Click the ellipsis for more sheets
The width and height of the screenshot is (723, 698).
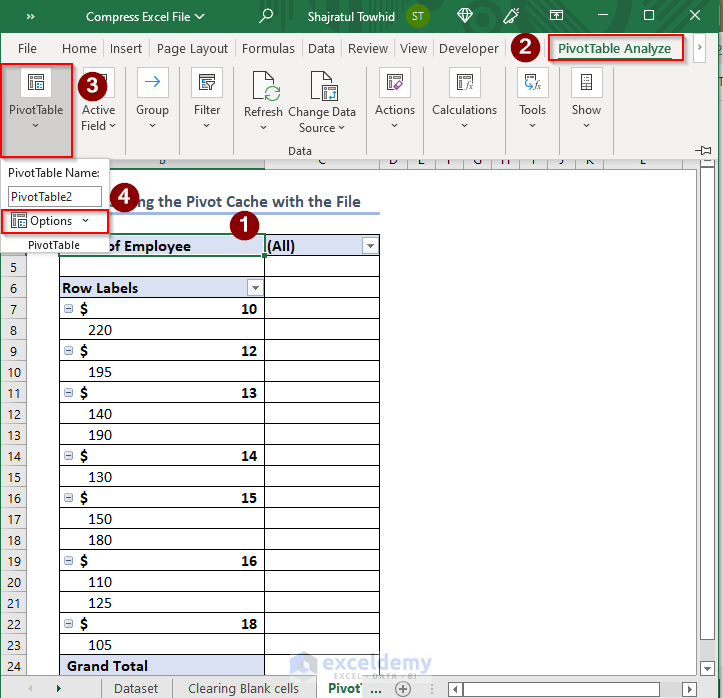click(376, 690)
